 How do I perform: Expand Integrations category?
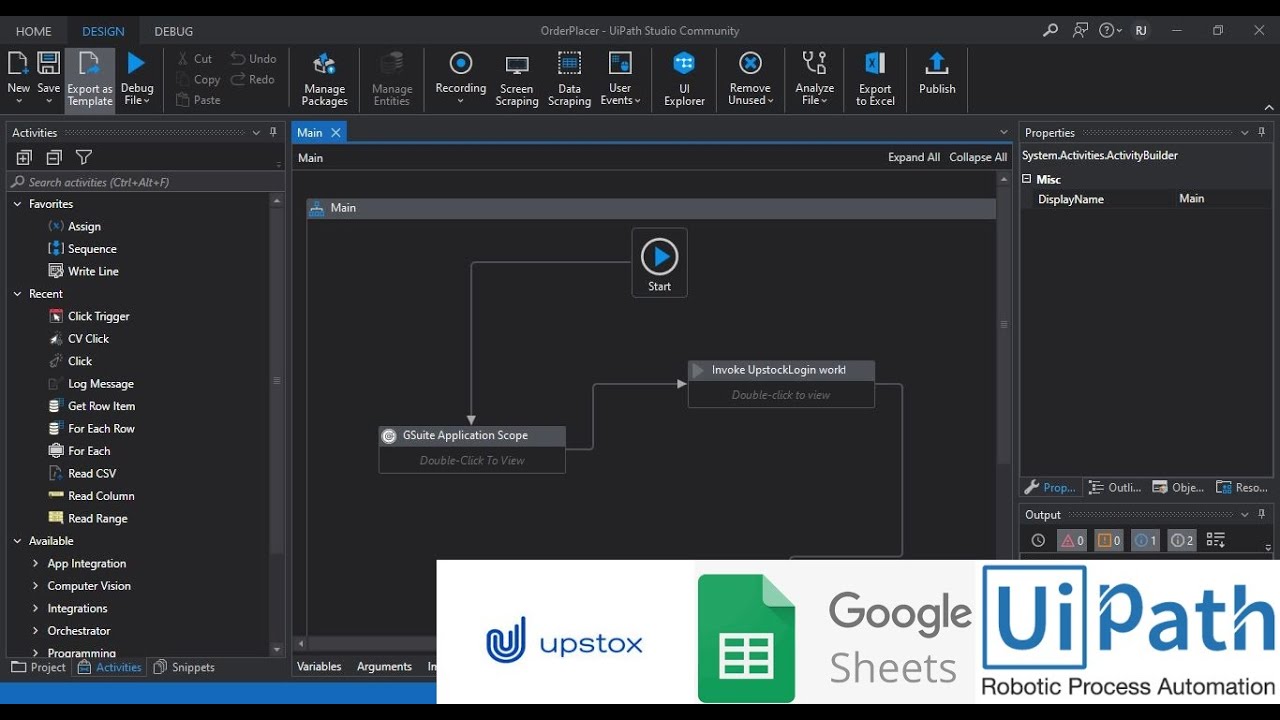coord(36,608)
